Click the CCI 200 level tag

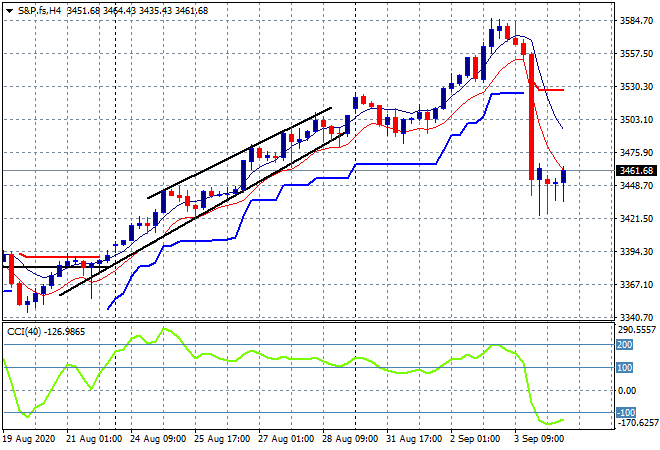click(x=624, y=345)
